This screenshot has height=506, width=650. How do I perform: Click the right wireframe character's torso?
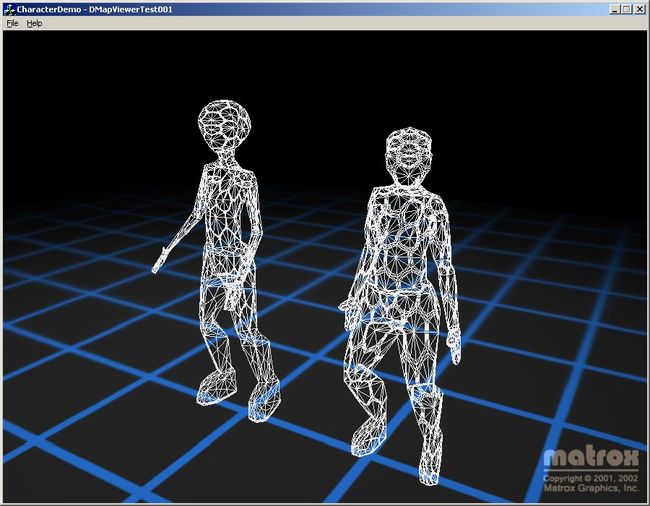(x=404, y=238)
